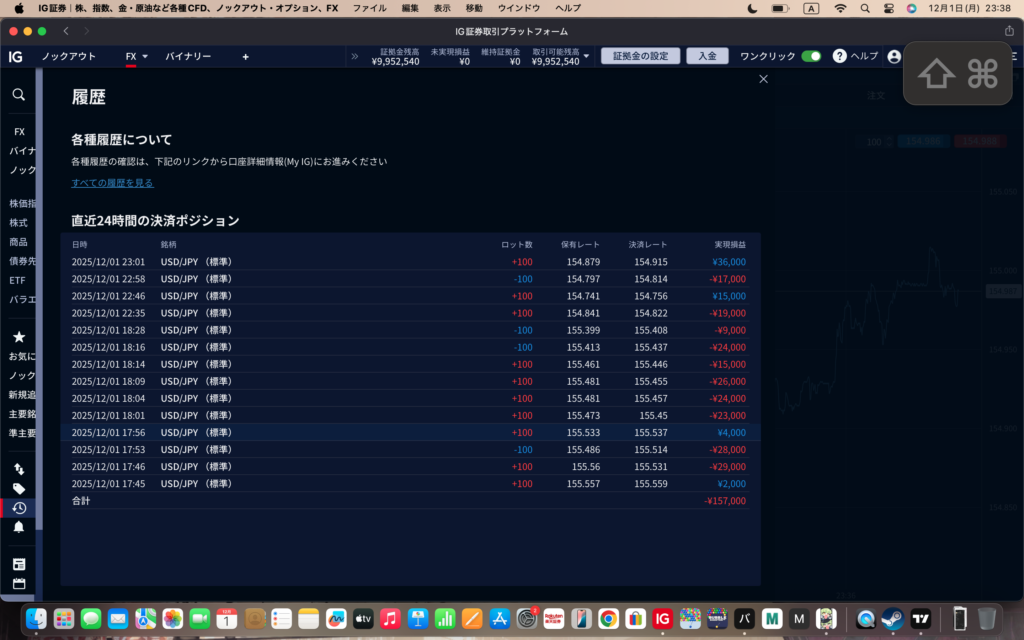Open the すべての履歴を見る link

tap(112, 183)
